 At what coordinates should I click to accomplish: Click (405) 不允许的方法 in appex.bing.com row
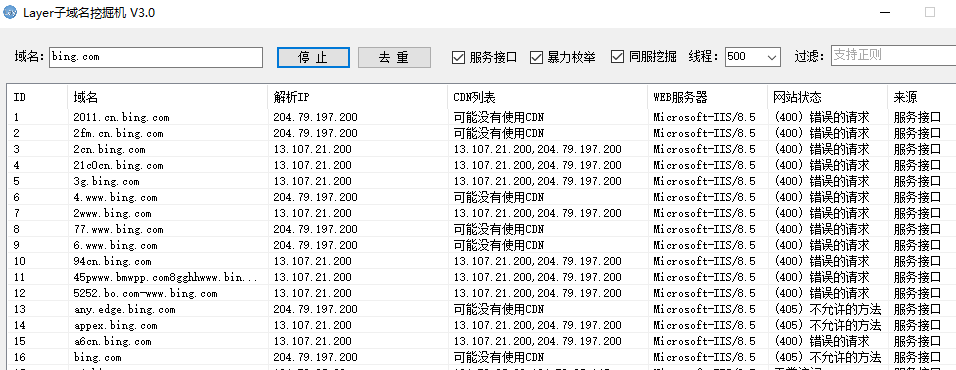click(x=827, y=326)
